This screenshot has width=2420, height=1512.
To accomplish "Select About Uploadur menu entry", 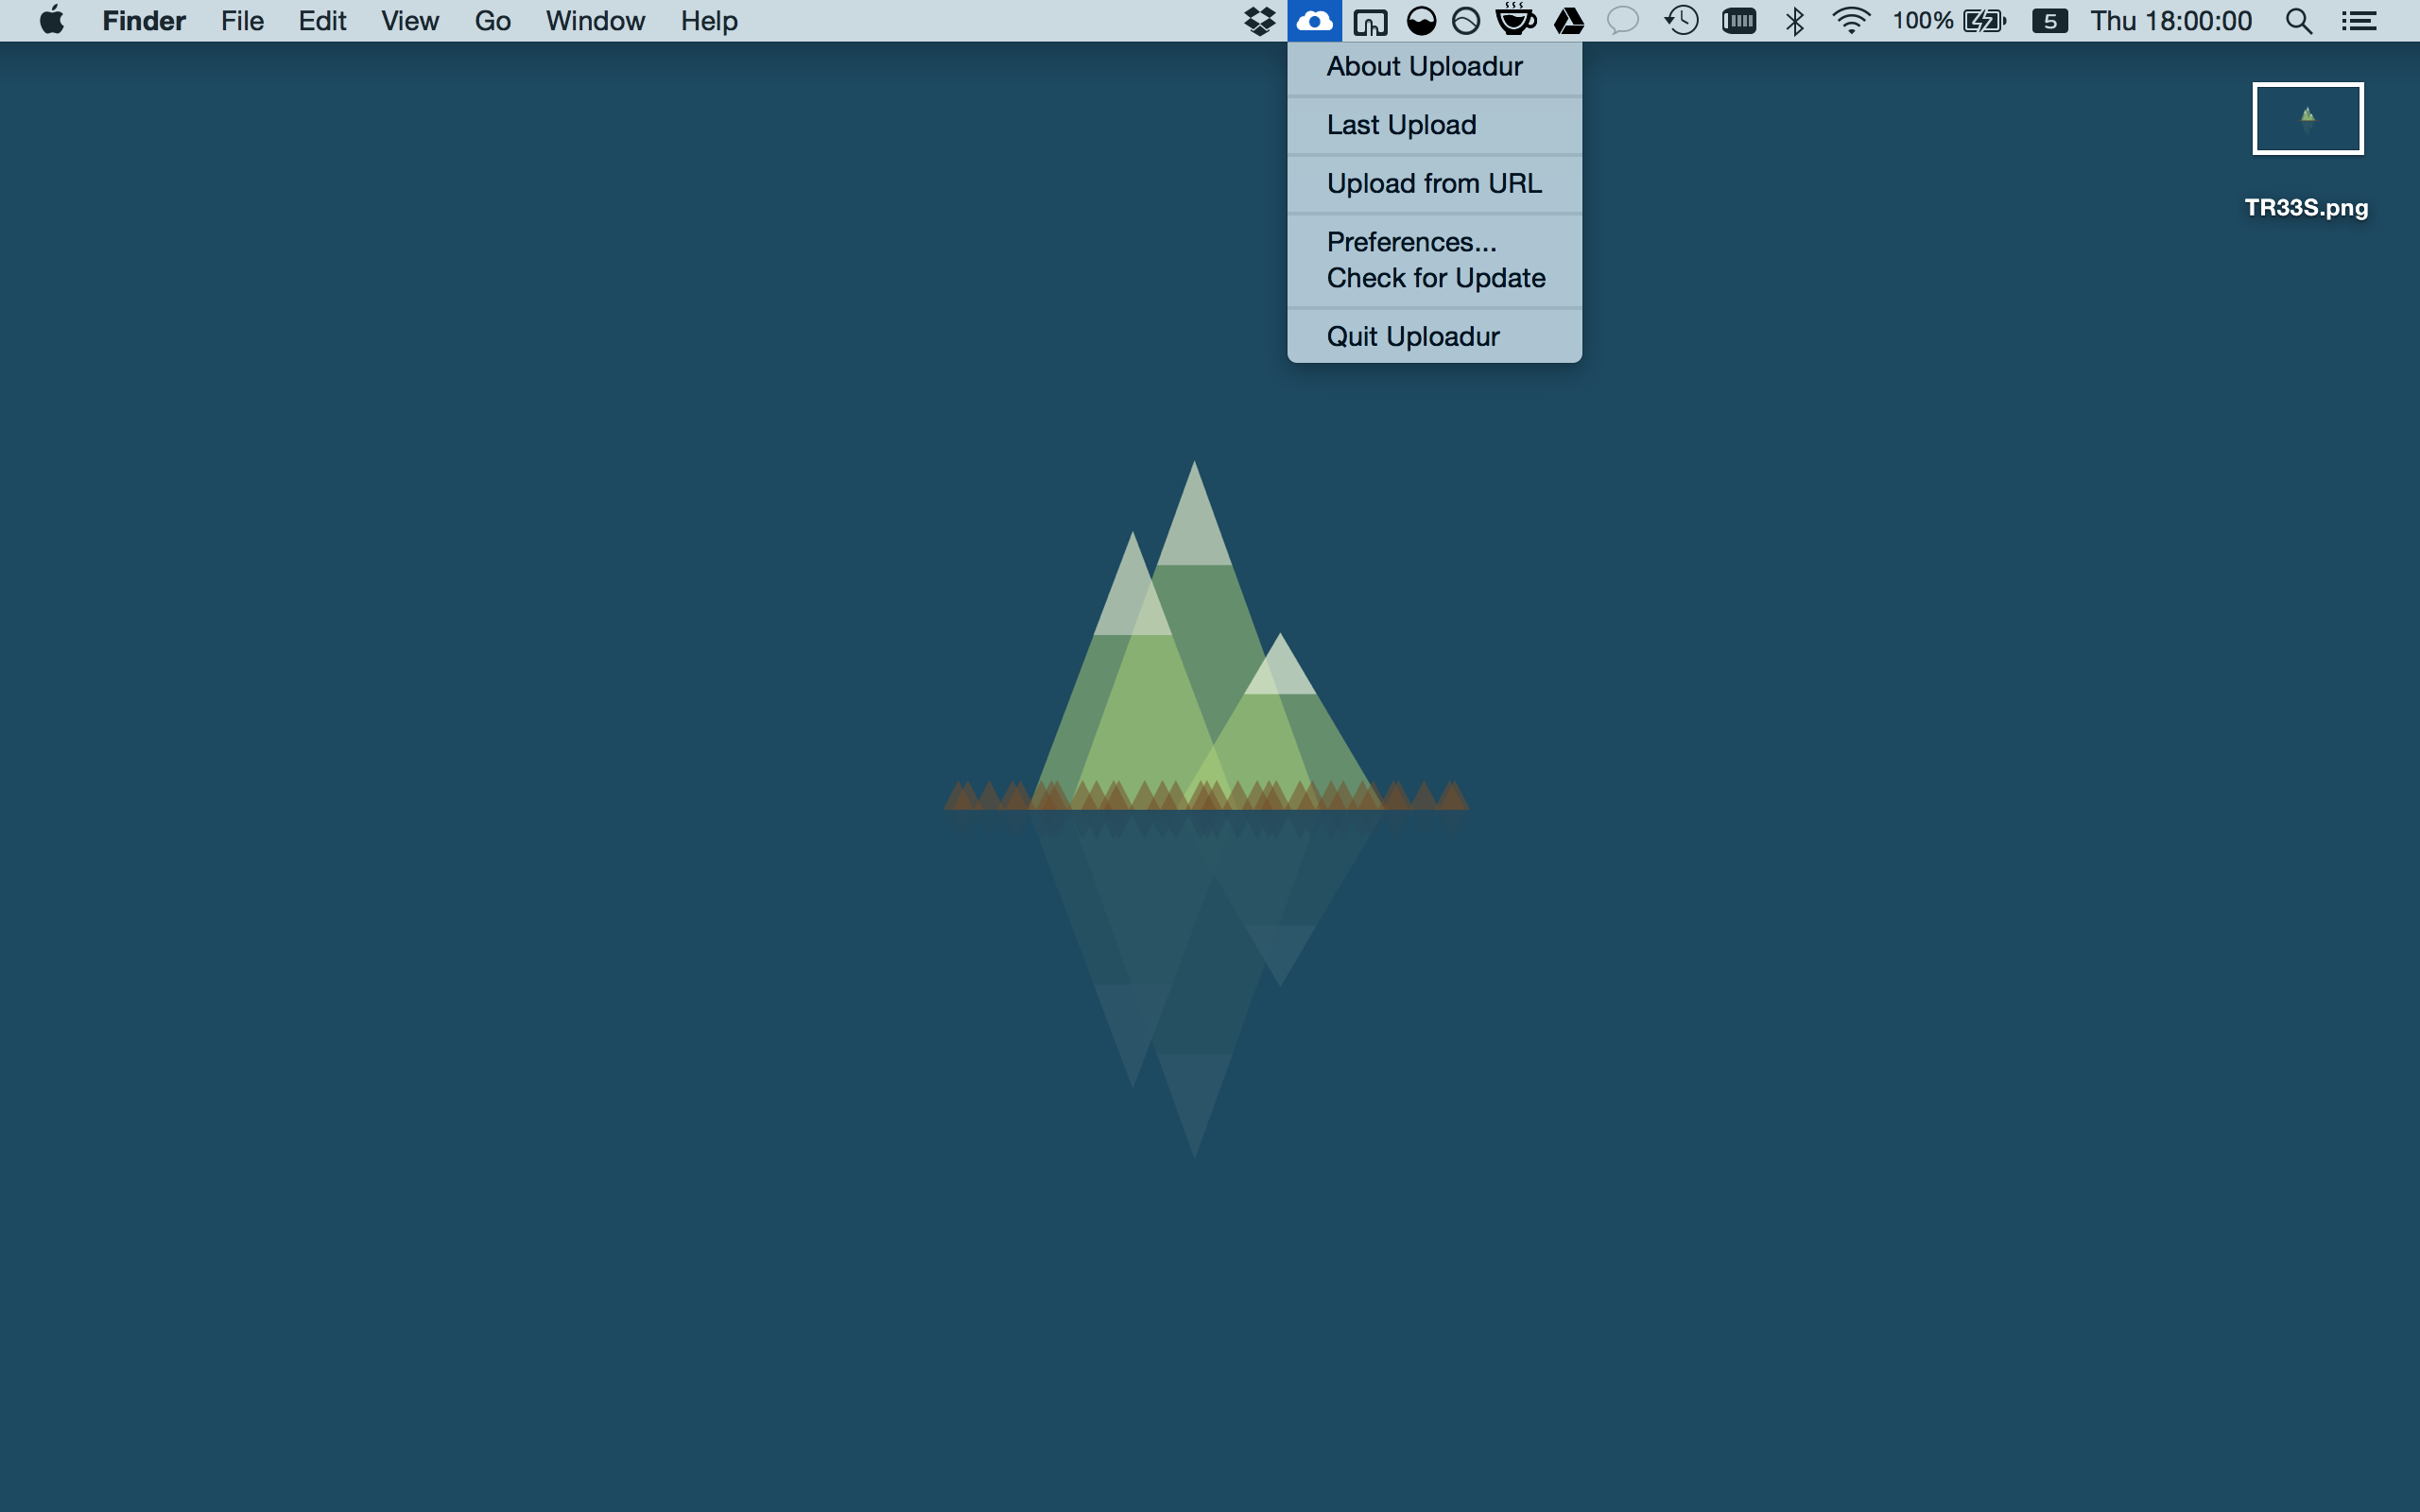I will click(1424, 67).
